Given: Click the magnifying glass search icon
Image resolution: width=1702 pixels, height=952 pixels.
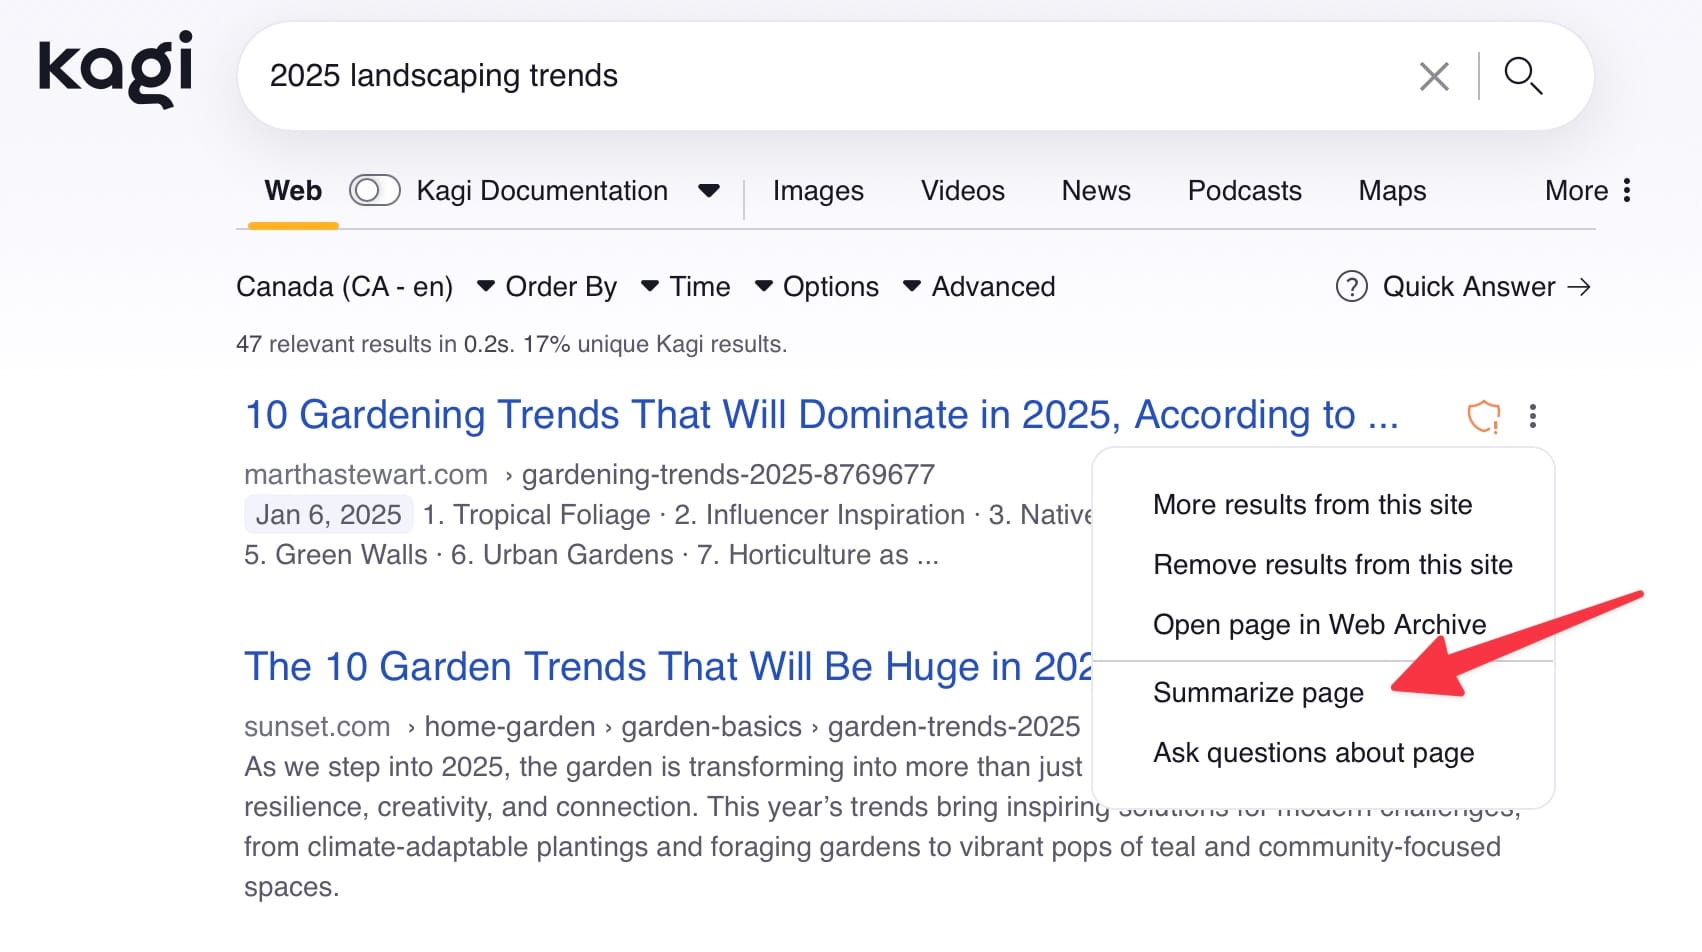Looking at the screenshot, I should click(x=1523, y=76).
